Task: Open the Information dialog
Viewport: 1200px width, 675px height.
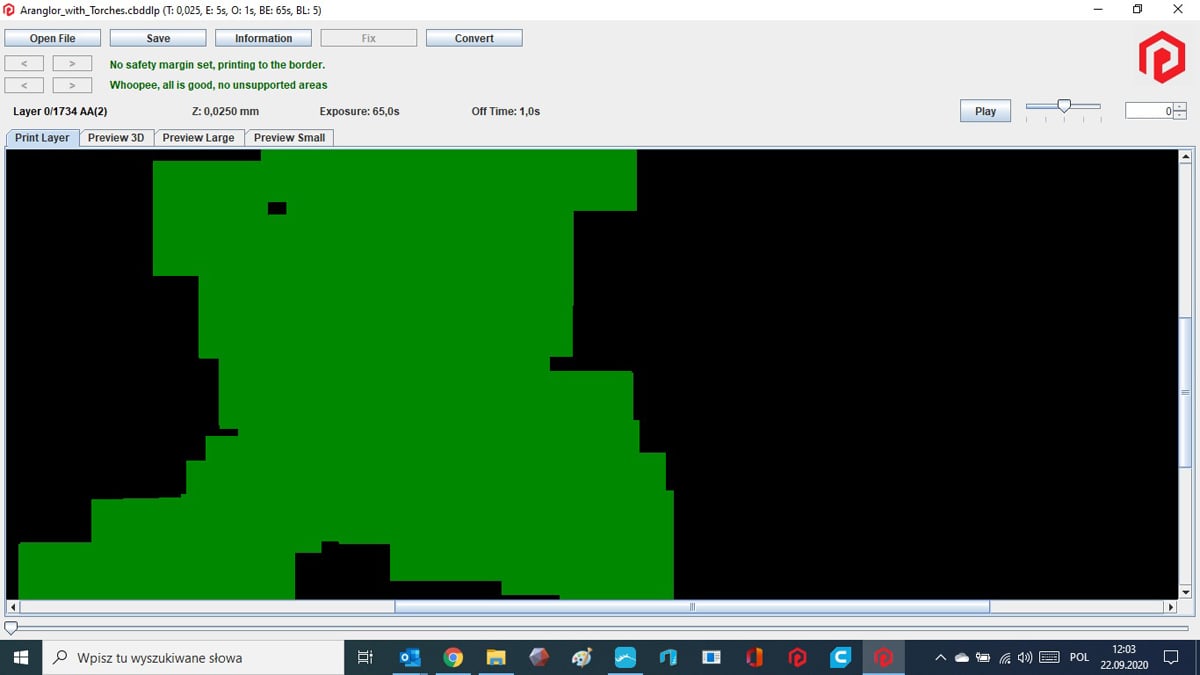Action: [x=264, y=38]
